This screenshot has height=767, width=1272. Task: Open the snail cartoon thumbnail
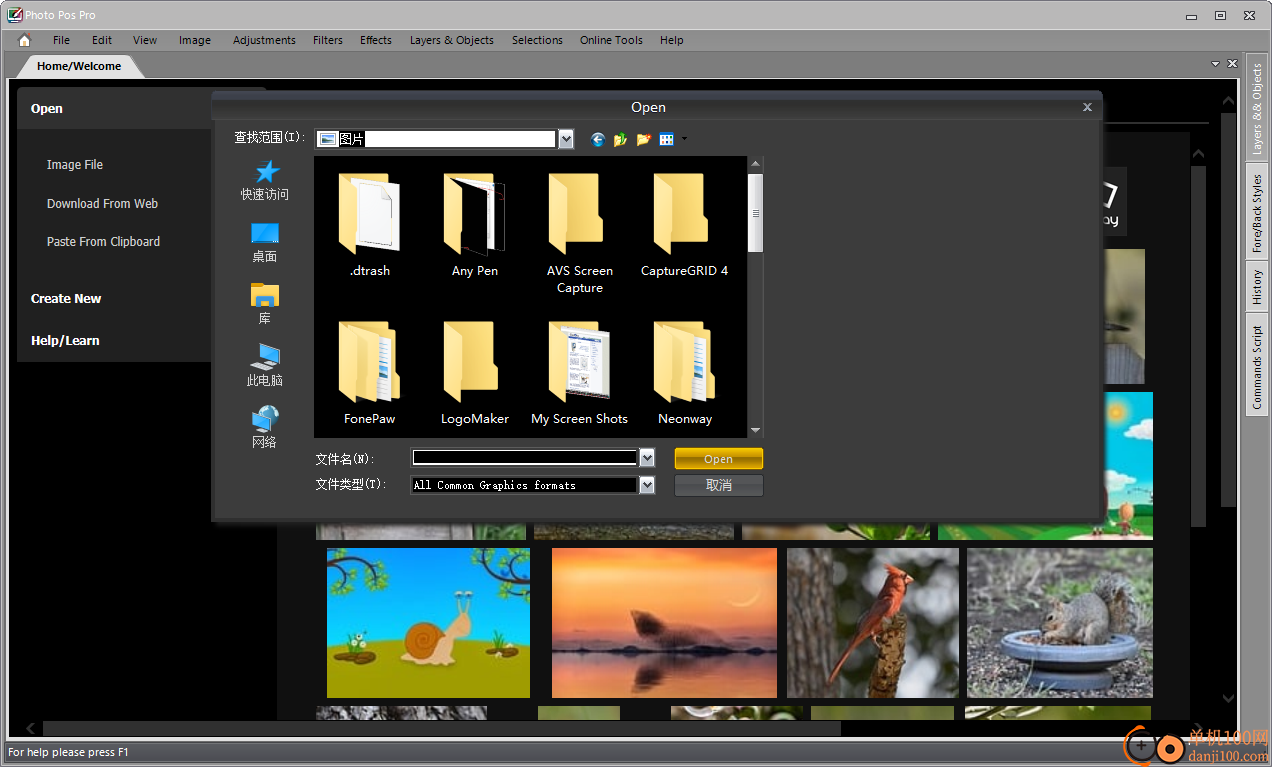428,622
